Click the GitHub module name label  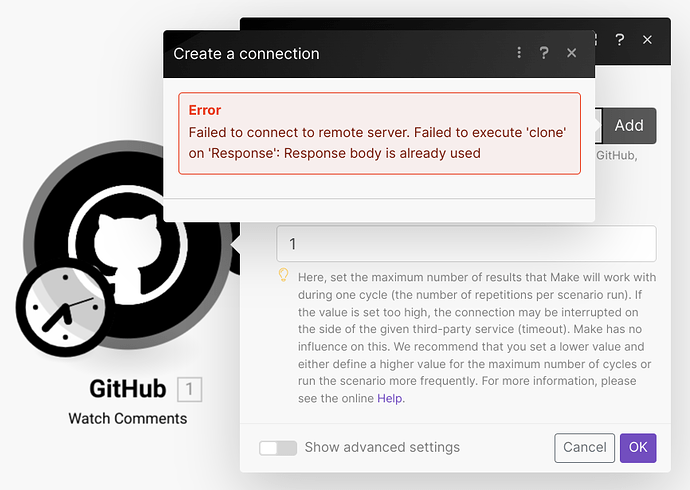coord(127,388)
